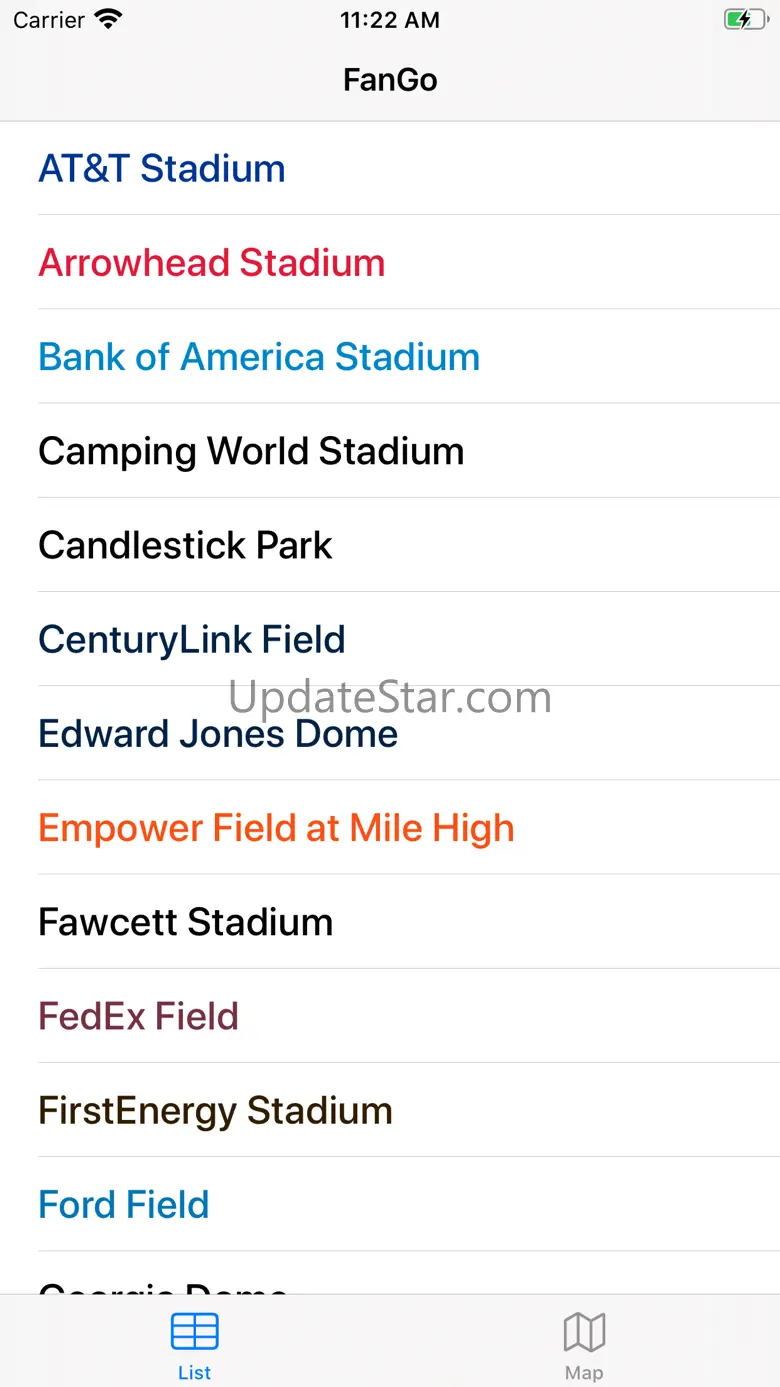
Task: Select Candlestick Park entry
Action: pyautogui.click(x=390, y=544)
